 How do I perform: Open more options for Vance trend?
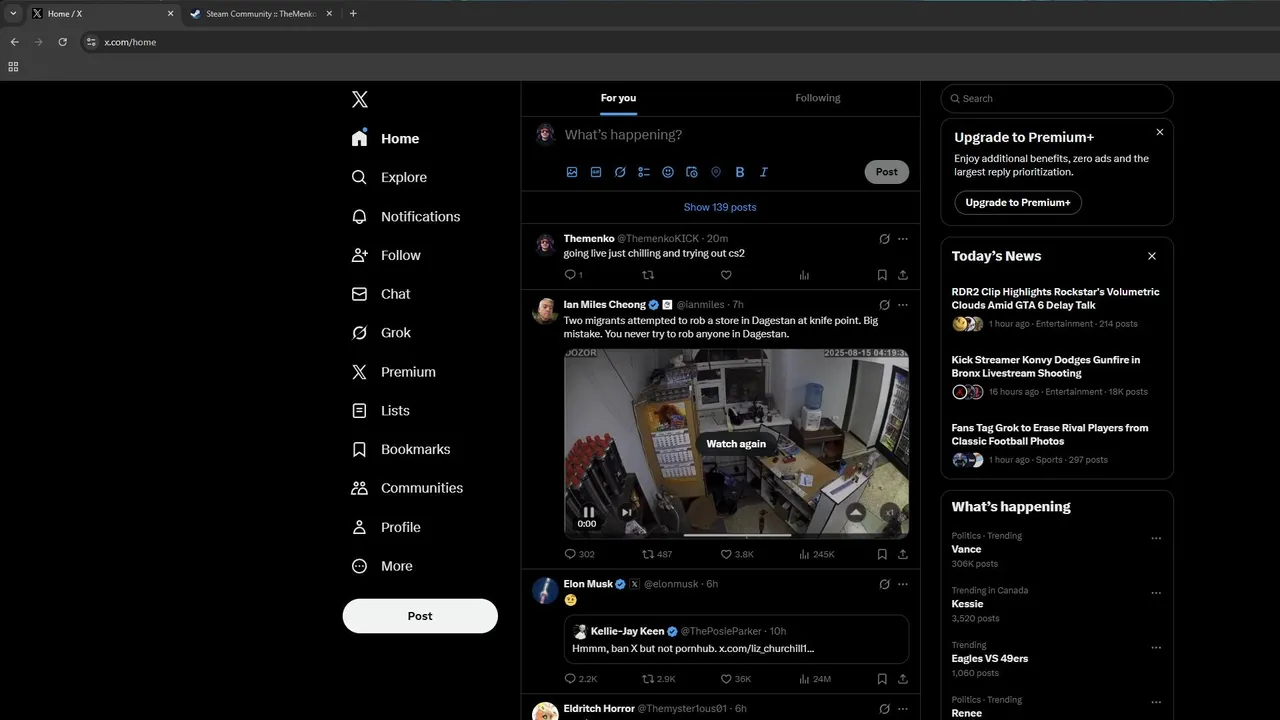tap(1156, 538)
